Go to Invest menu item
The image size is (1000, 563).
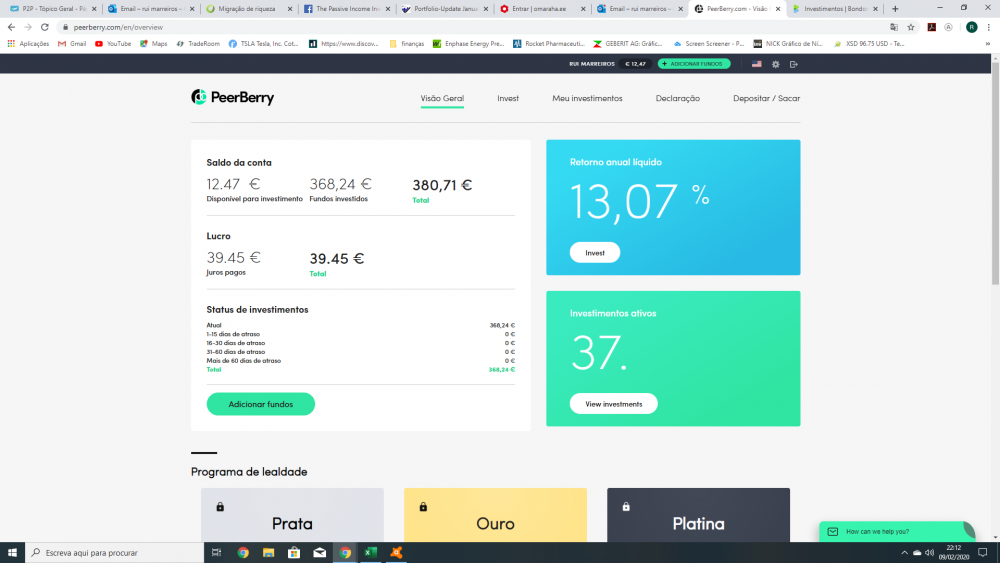(508, 99)
